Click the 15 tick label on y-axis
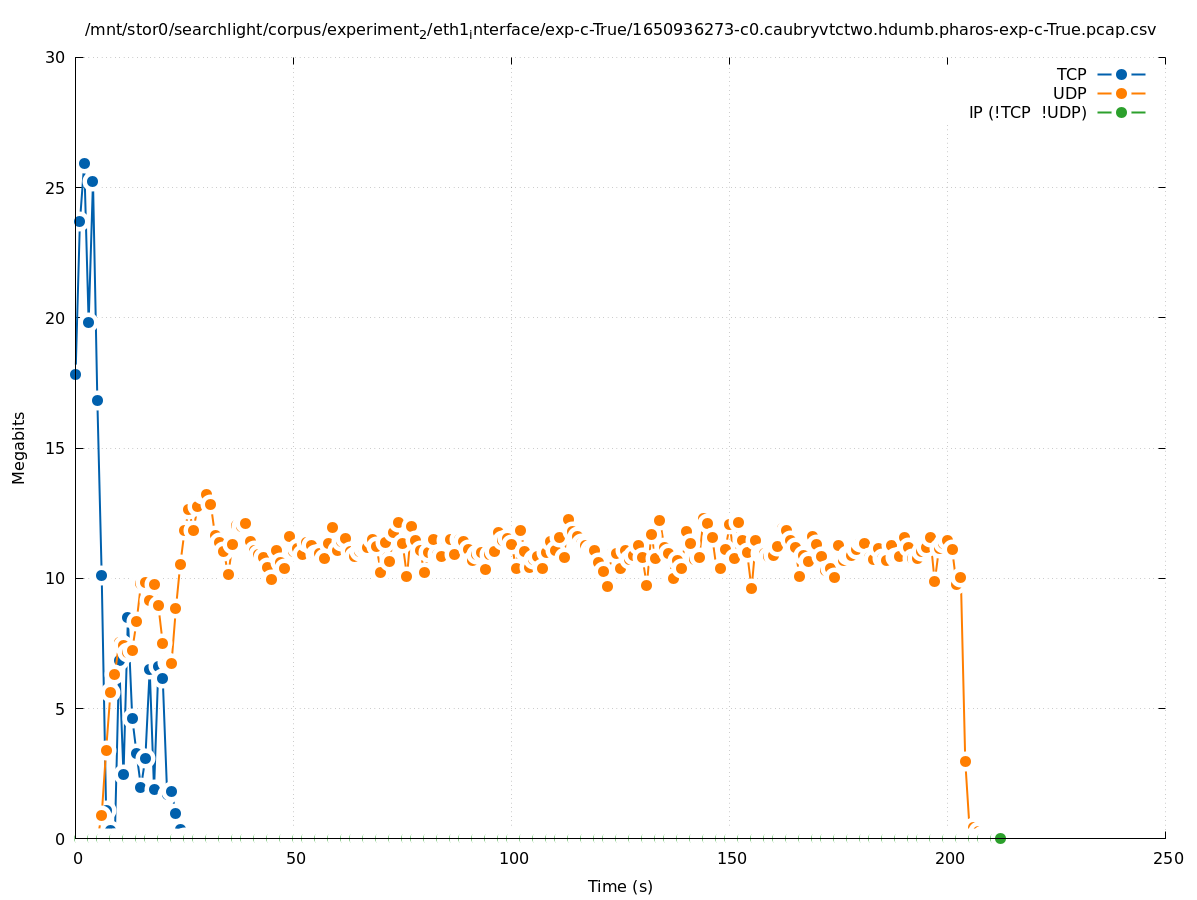1197x900 pixels. point(55,448)
